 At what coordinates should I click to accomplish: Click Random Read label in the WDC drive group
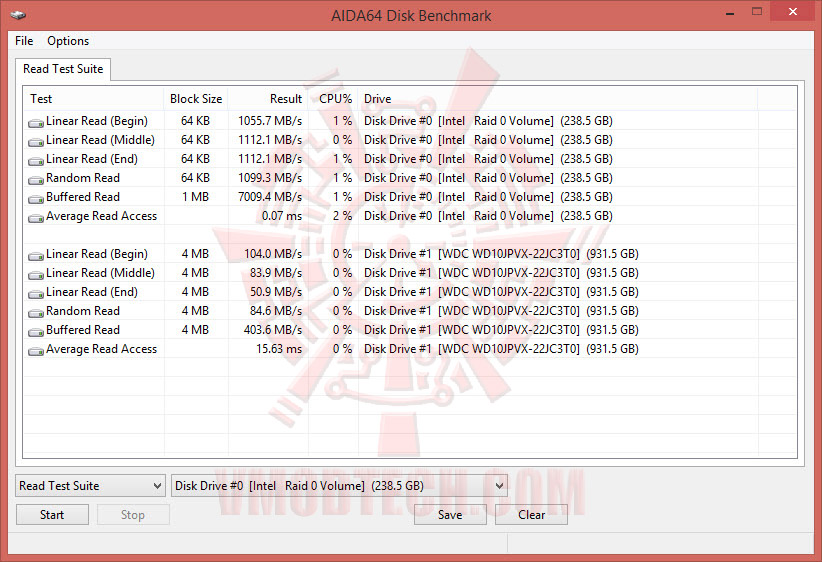(83, 311)
